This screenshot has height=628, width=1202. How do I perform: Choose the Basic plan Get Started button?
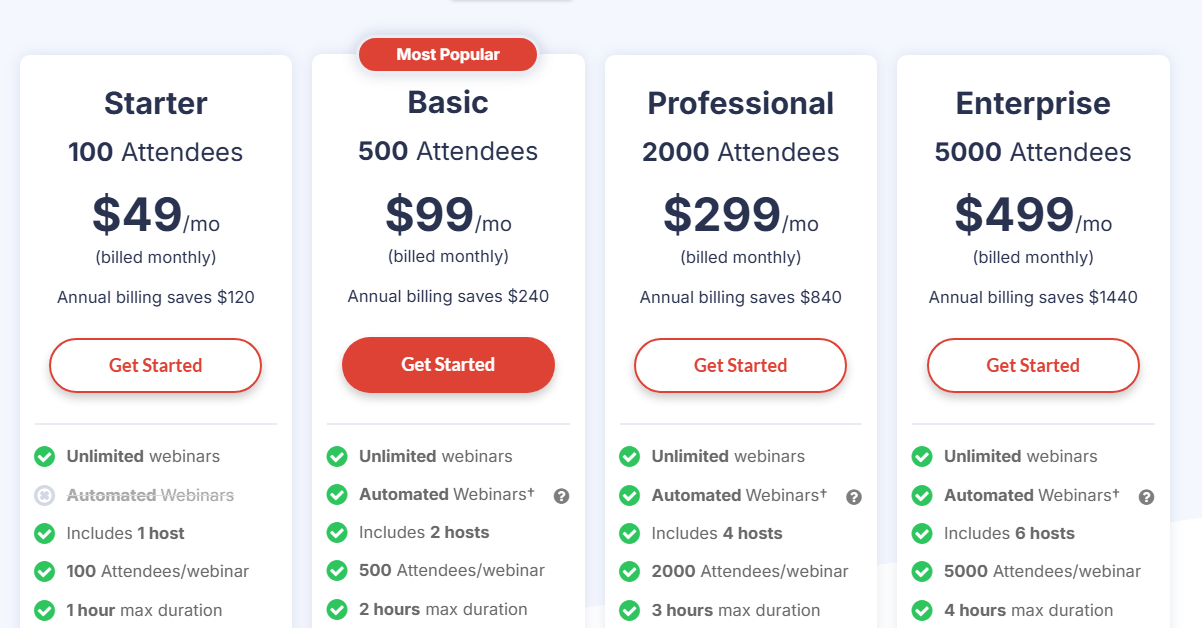[448, 365]
